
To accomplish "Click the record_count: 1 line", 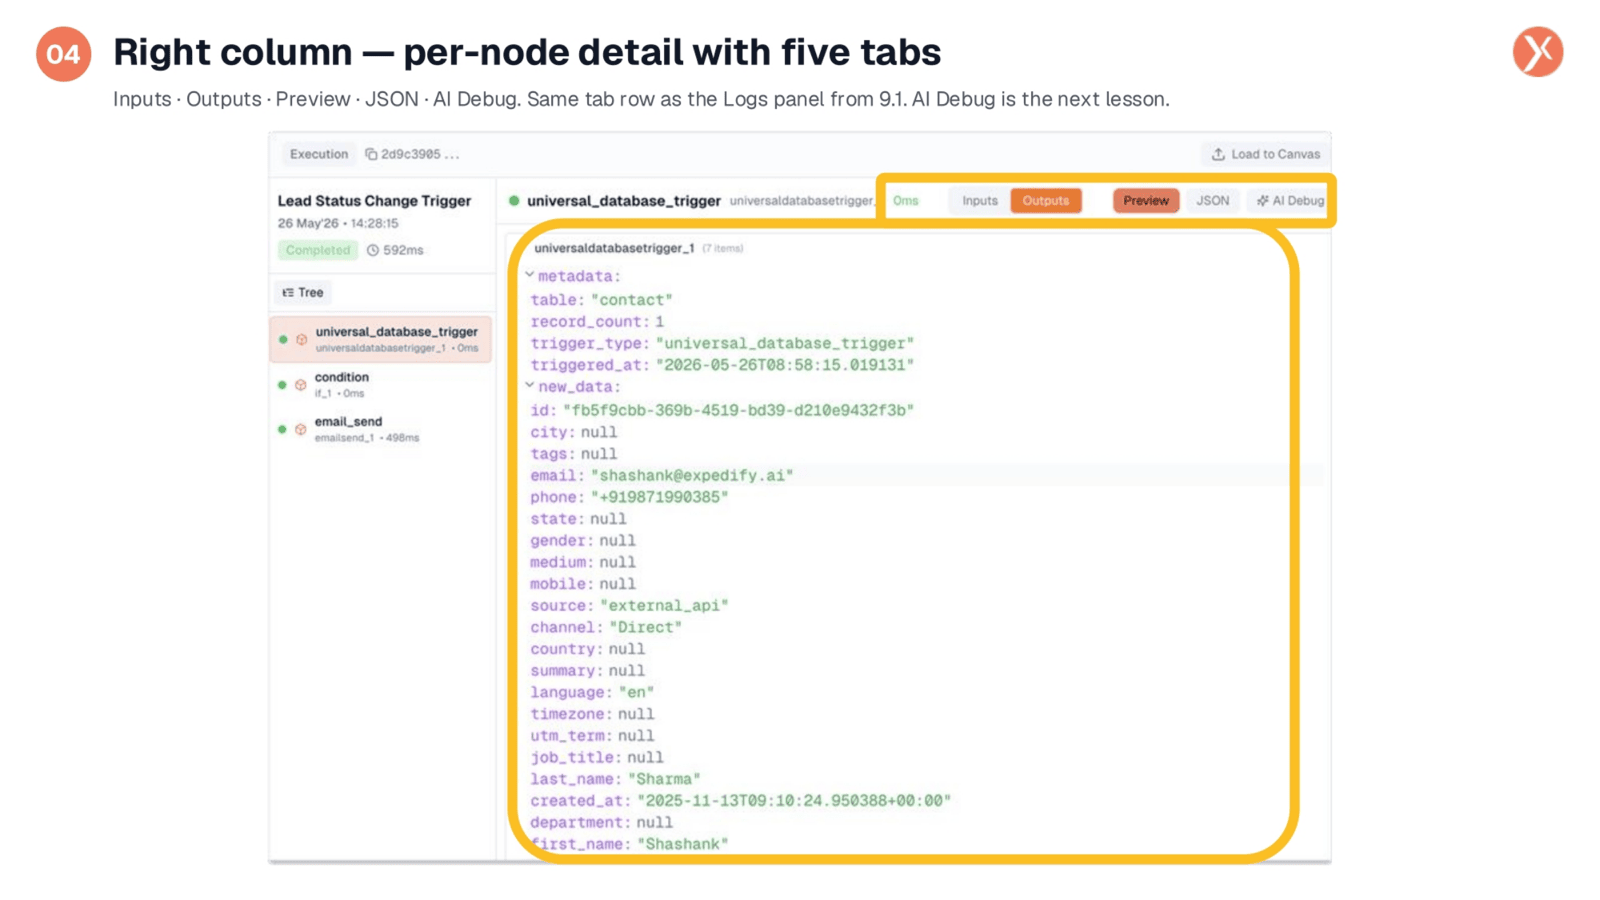I will pos(597,322).
